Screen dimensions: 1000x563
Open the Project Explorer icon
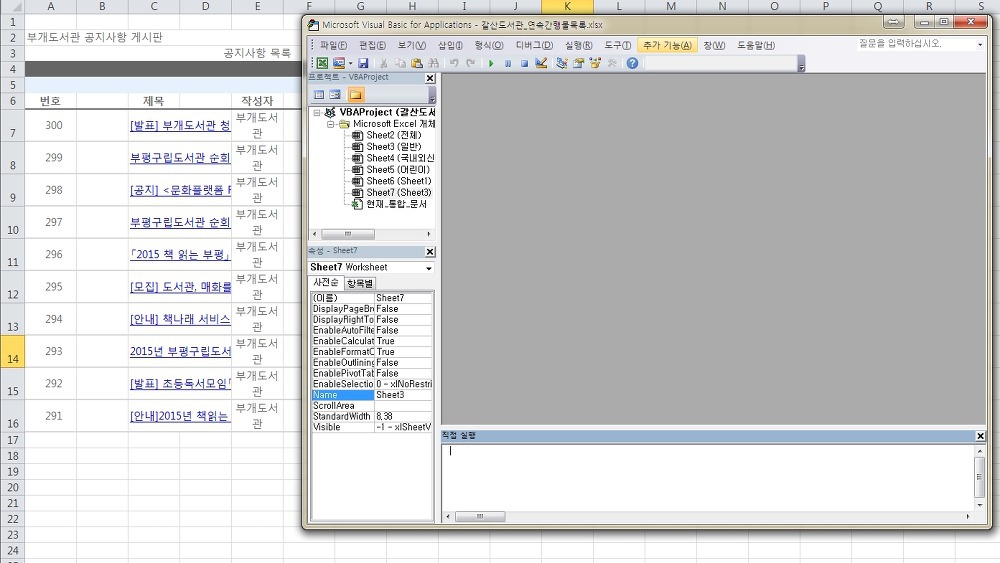tap(562, 63)
